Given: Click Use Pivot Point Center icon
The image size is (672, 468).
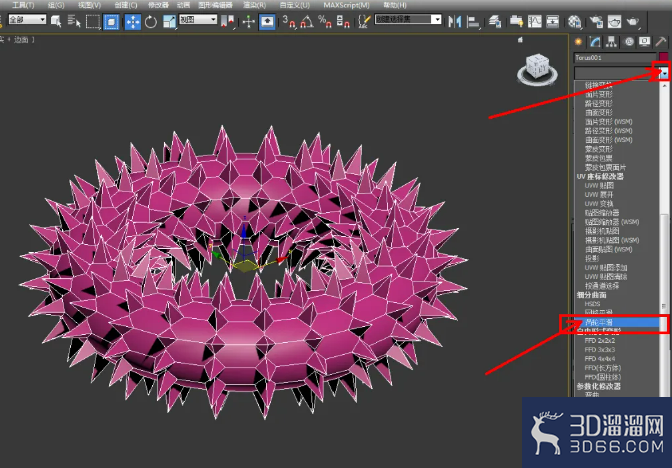Looking at the screenshot, I should click(x=228, y=21).
